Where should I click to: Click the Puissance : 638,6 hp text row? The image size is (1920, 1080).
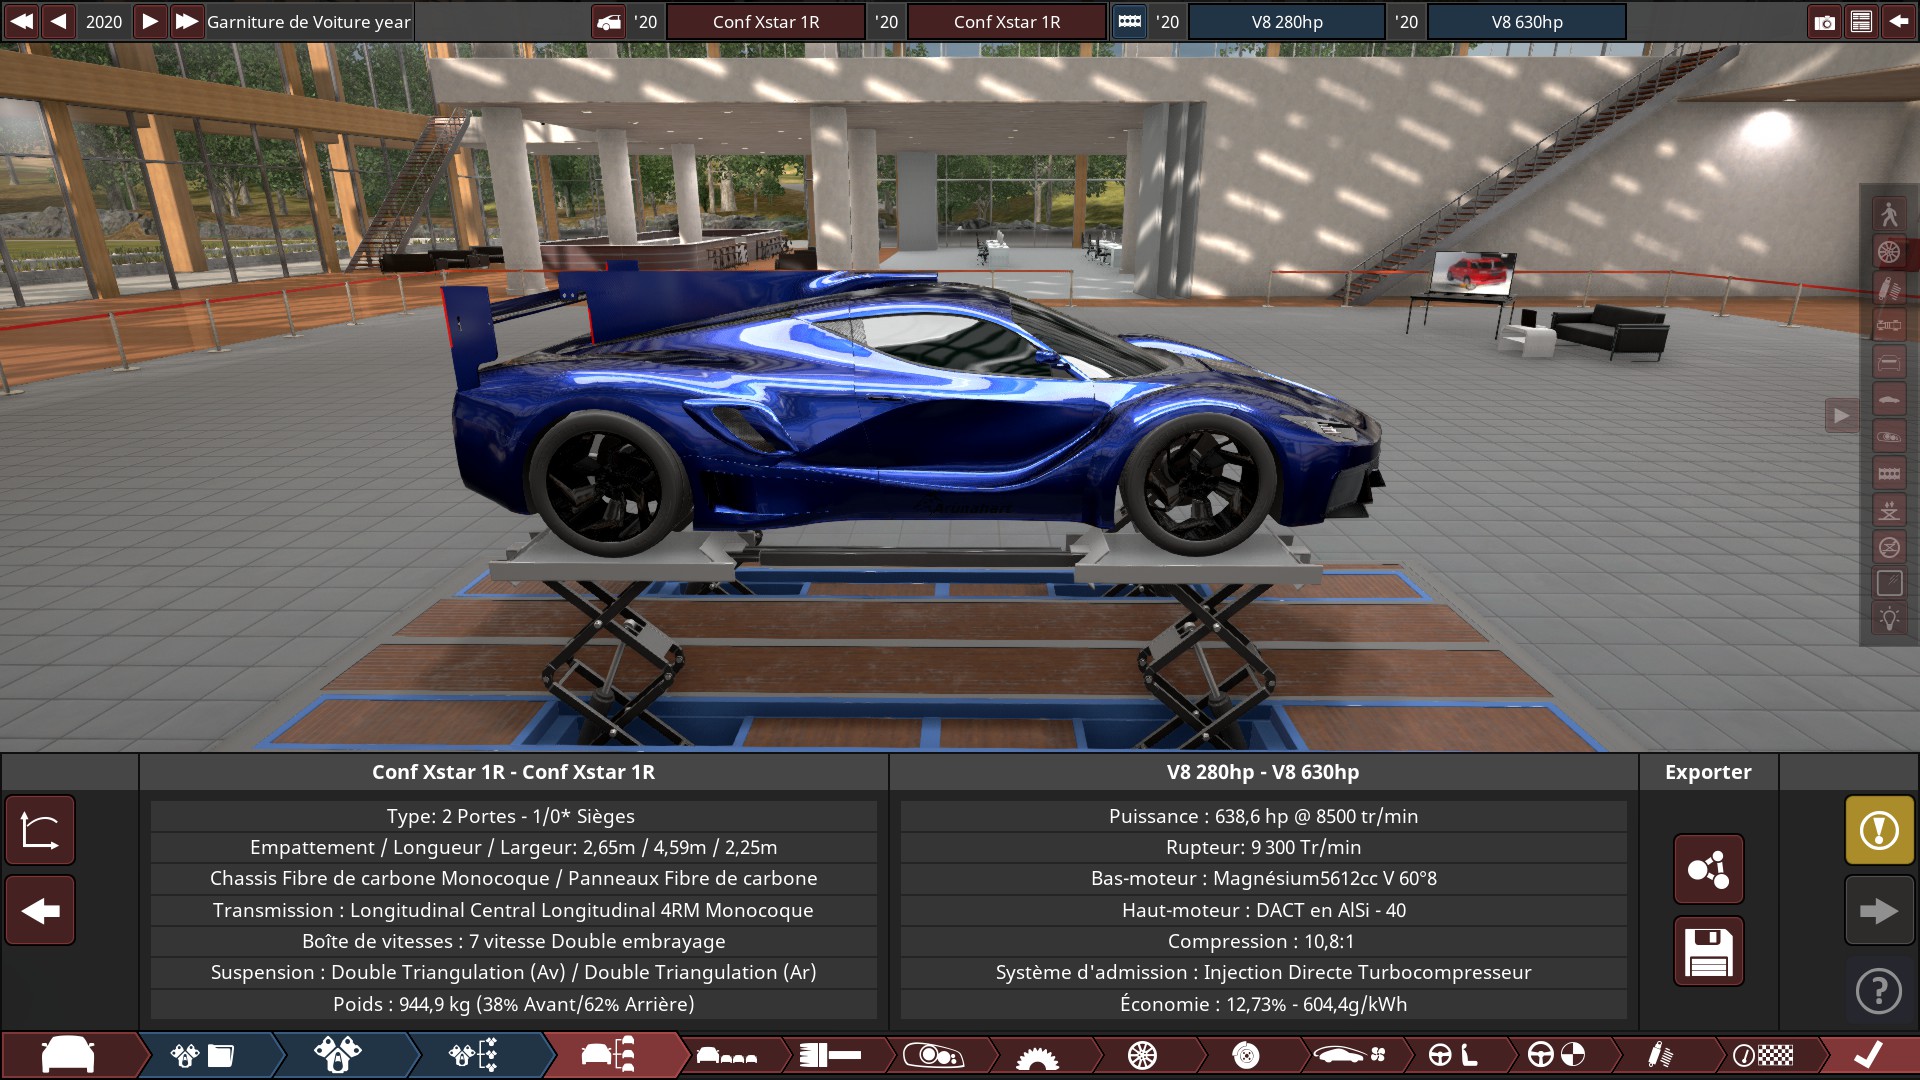point(1263,816)
